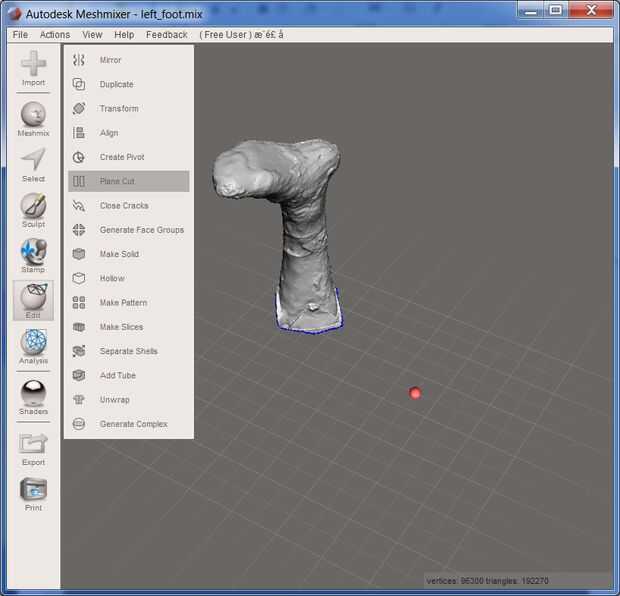The height and width of the screenshot is (596, 620).
Task: Click the Create Pivot icon
Action: click(79, 157)
